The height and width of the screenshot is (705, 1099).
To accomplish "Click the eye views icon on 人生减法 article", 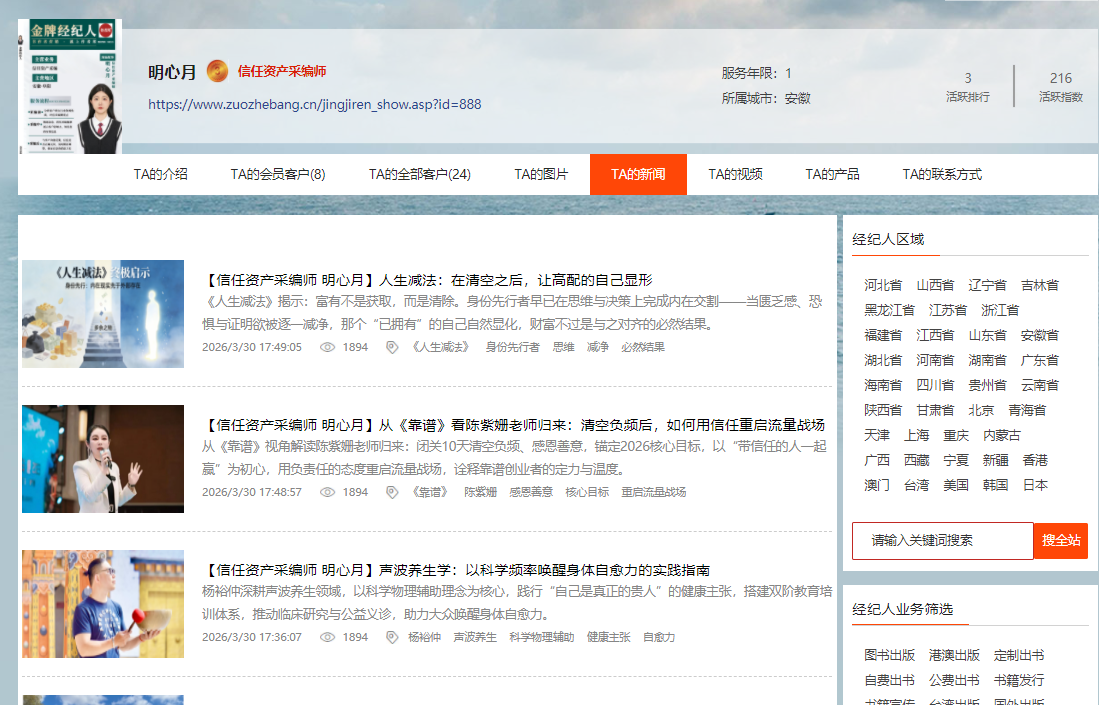I will 327,347.
